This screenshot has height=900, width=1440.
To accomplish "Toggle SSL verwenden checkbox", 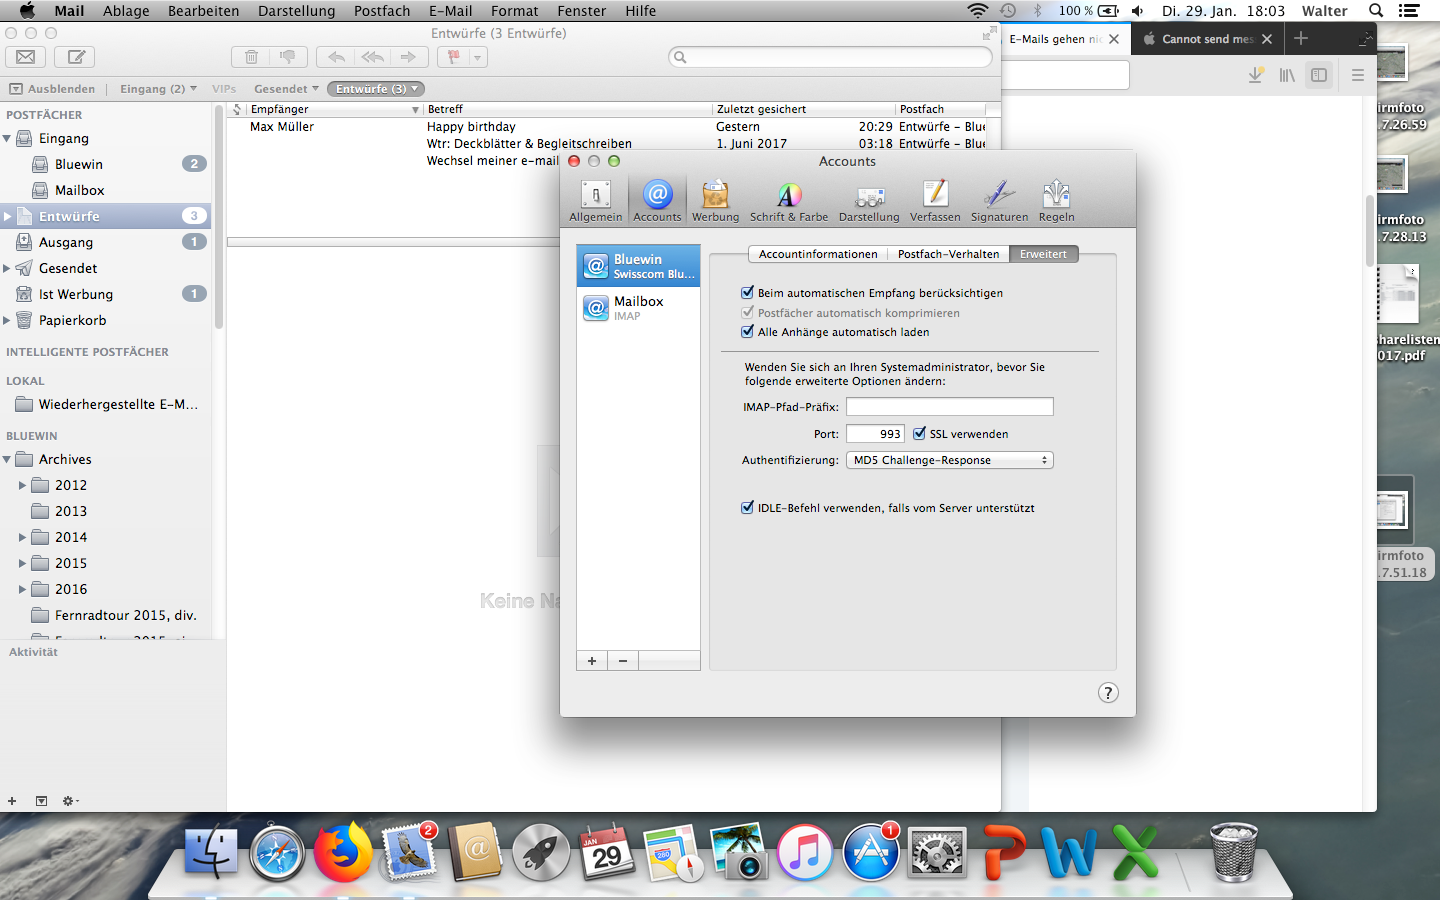I will pyautogui.click(x=919, y=433).
